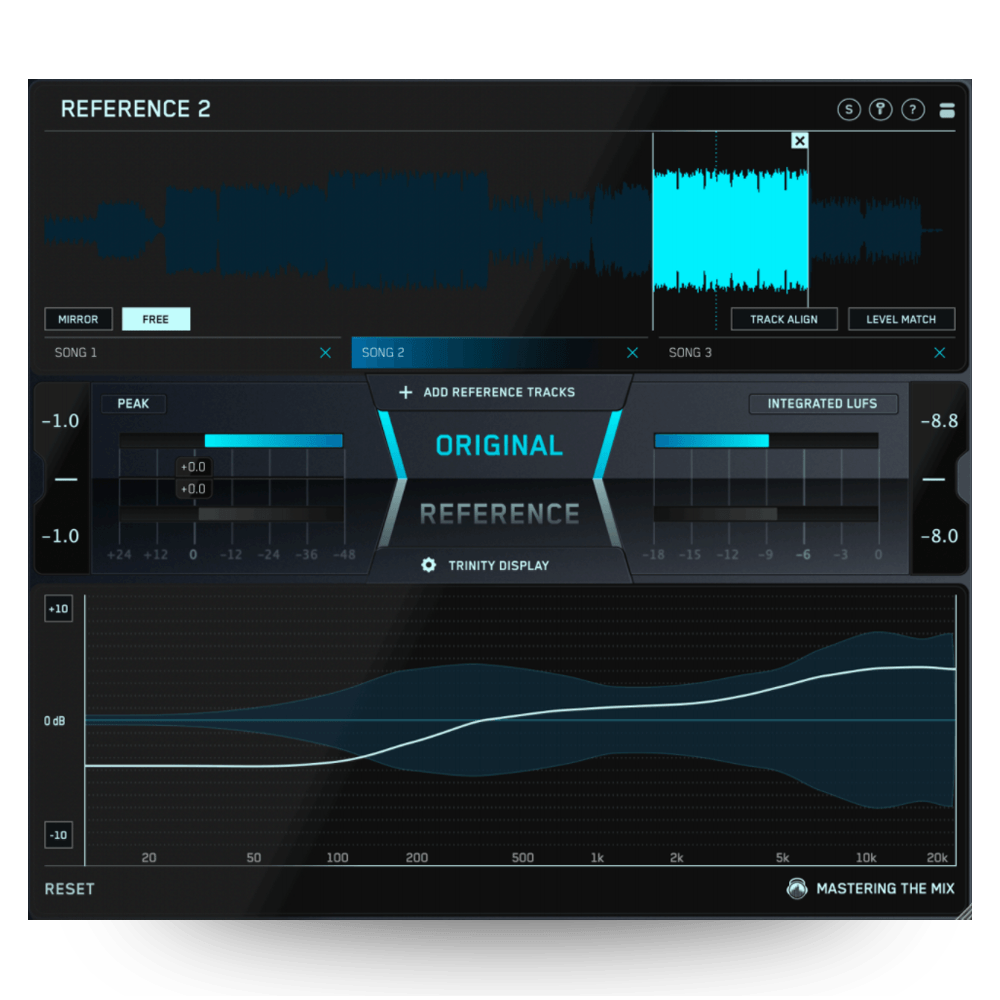The width and height of the screenshot is (1000, 1000).
Task: Close the waveform loop selection with X
Action: [x=799, y=140]
